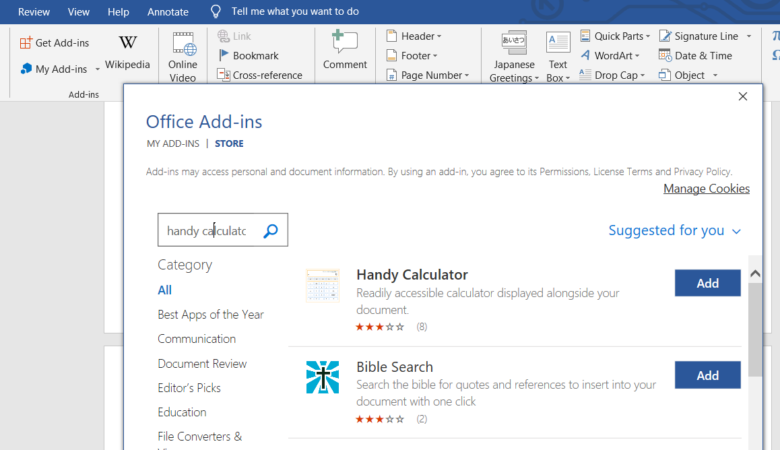Open the View ribbon tab
Image resolution: width=780 pixels, height=450 pixels.
(79, 12)
